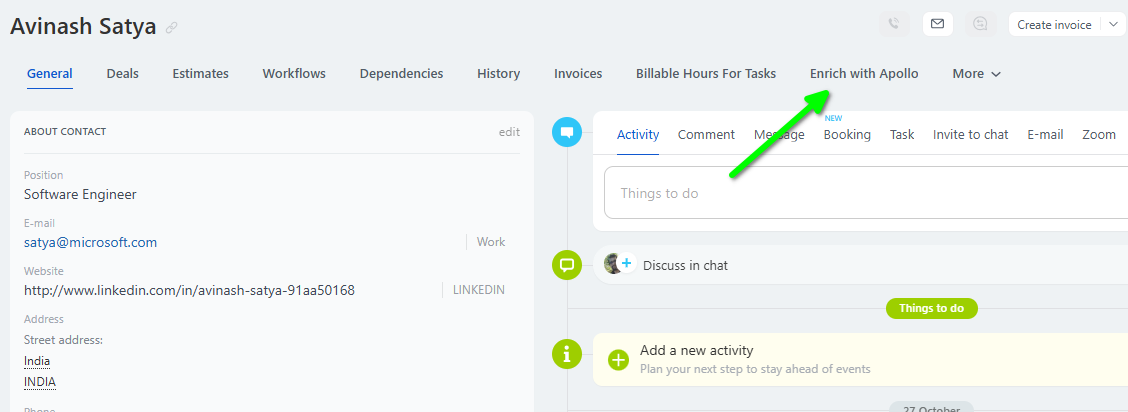This screenshot has height=412, width=1128.
Task: Expand the Create invoice dropdown arrow
Action: pos(1113,24)
